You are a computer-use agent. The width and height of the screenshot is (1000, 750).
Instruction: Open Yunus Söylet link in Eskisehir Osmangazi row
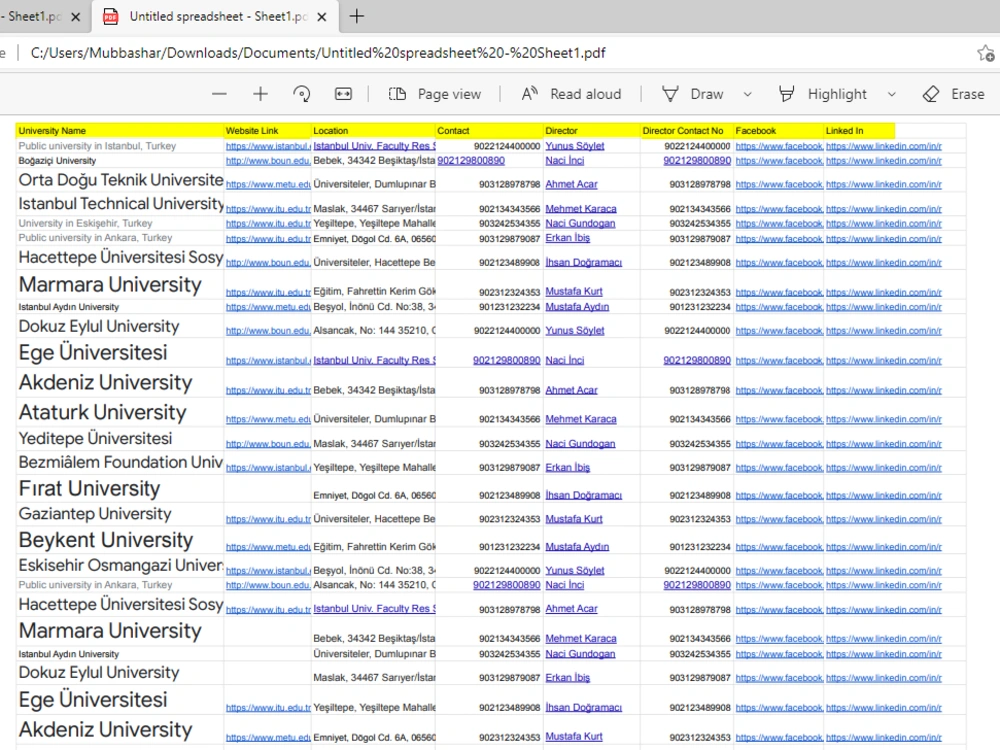click(x=575, y=570)
